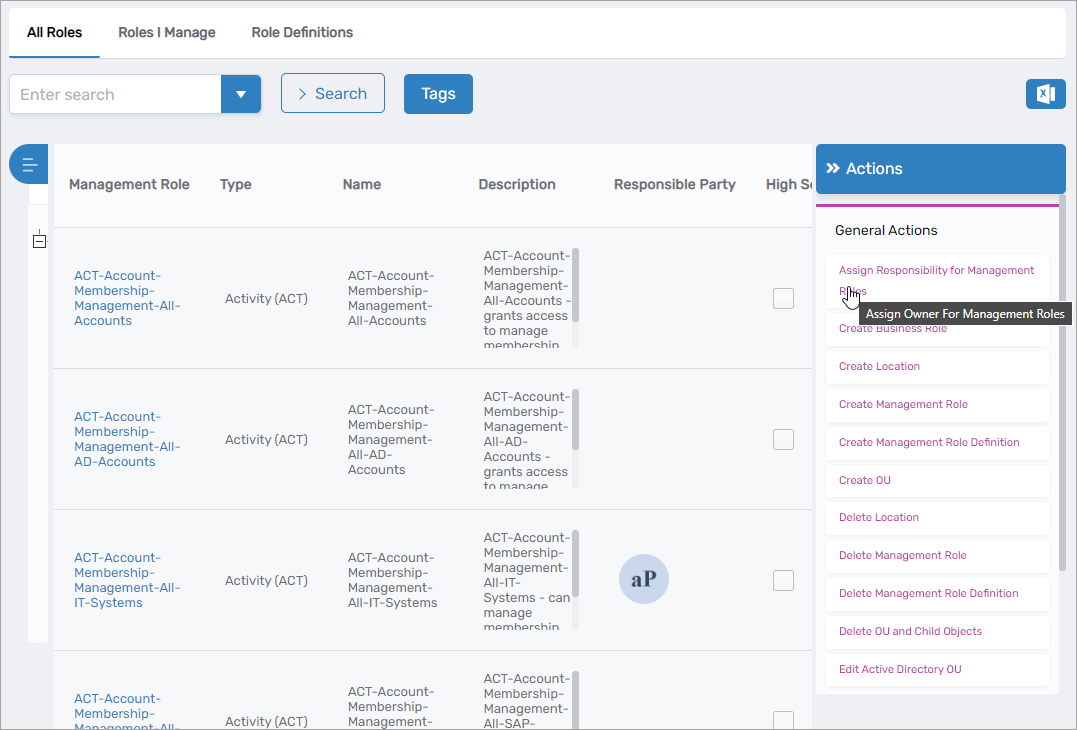Tick High Security checkbox for All-Accounts row
This screenshot has height=730, width=1077.
783,298
